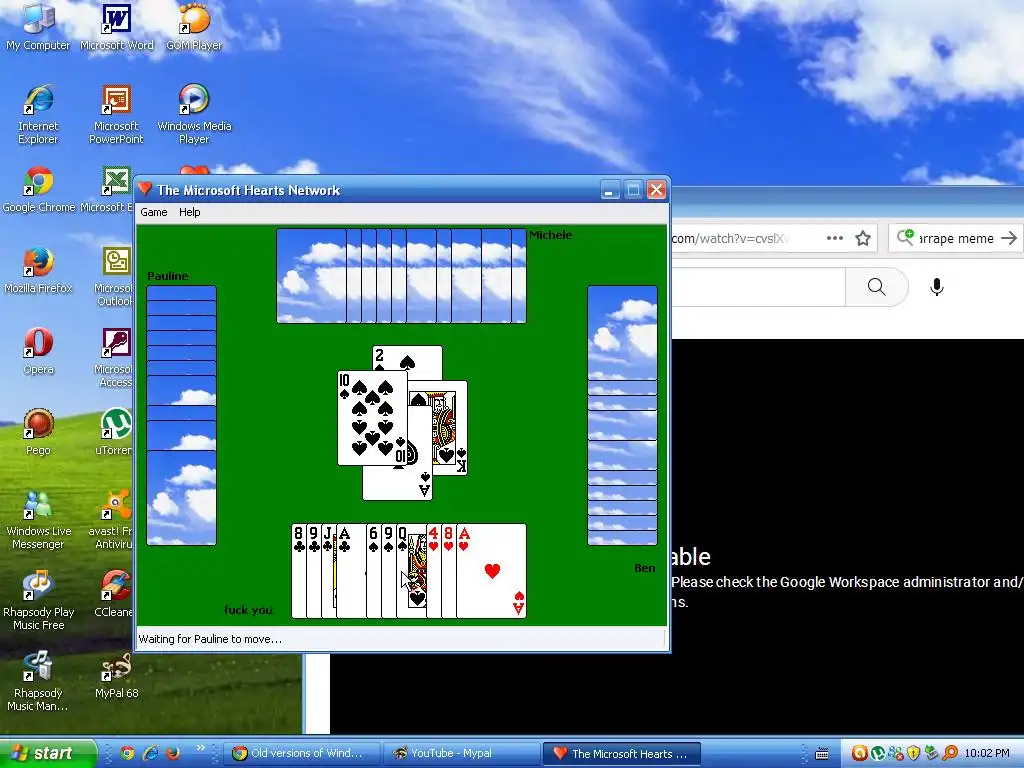Screen dimensions: 1024x768
Task: Play the 8 of hearts
Action: (449, 571)
